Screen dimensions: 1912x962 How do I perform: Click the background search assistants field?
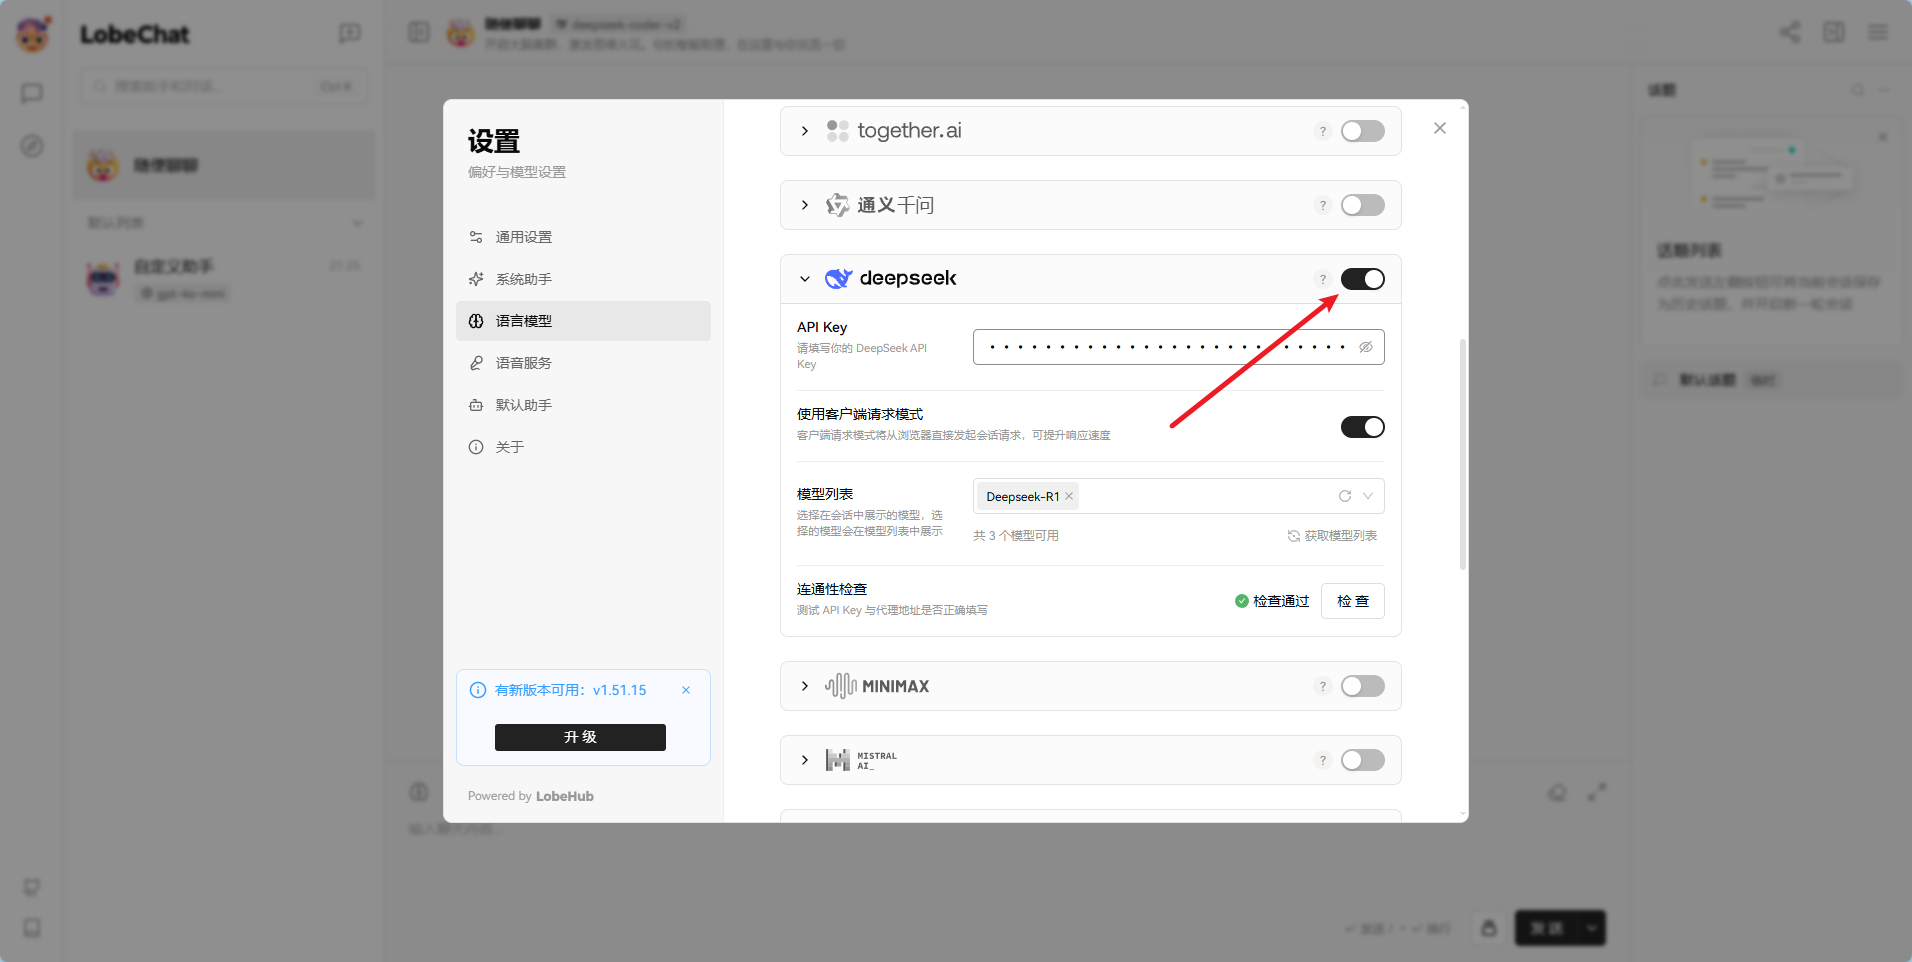point(224,86)
